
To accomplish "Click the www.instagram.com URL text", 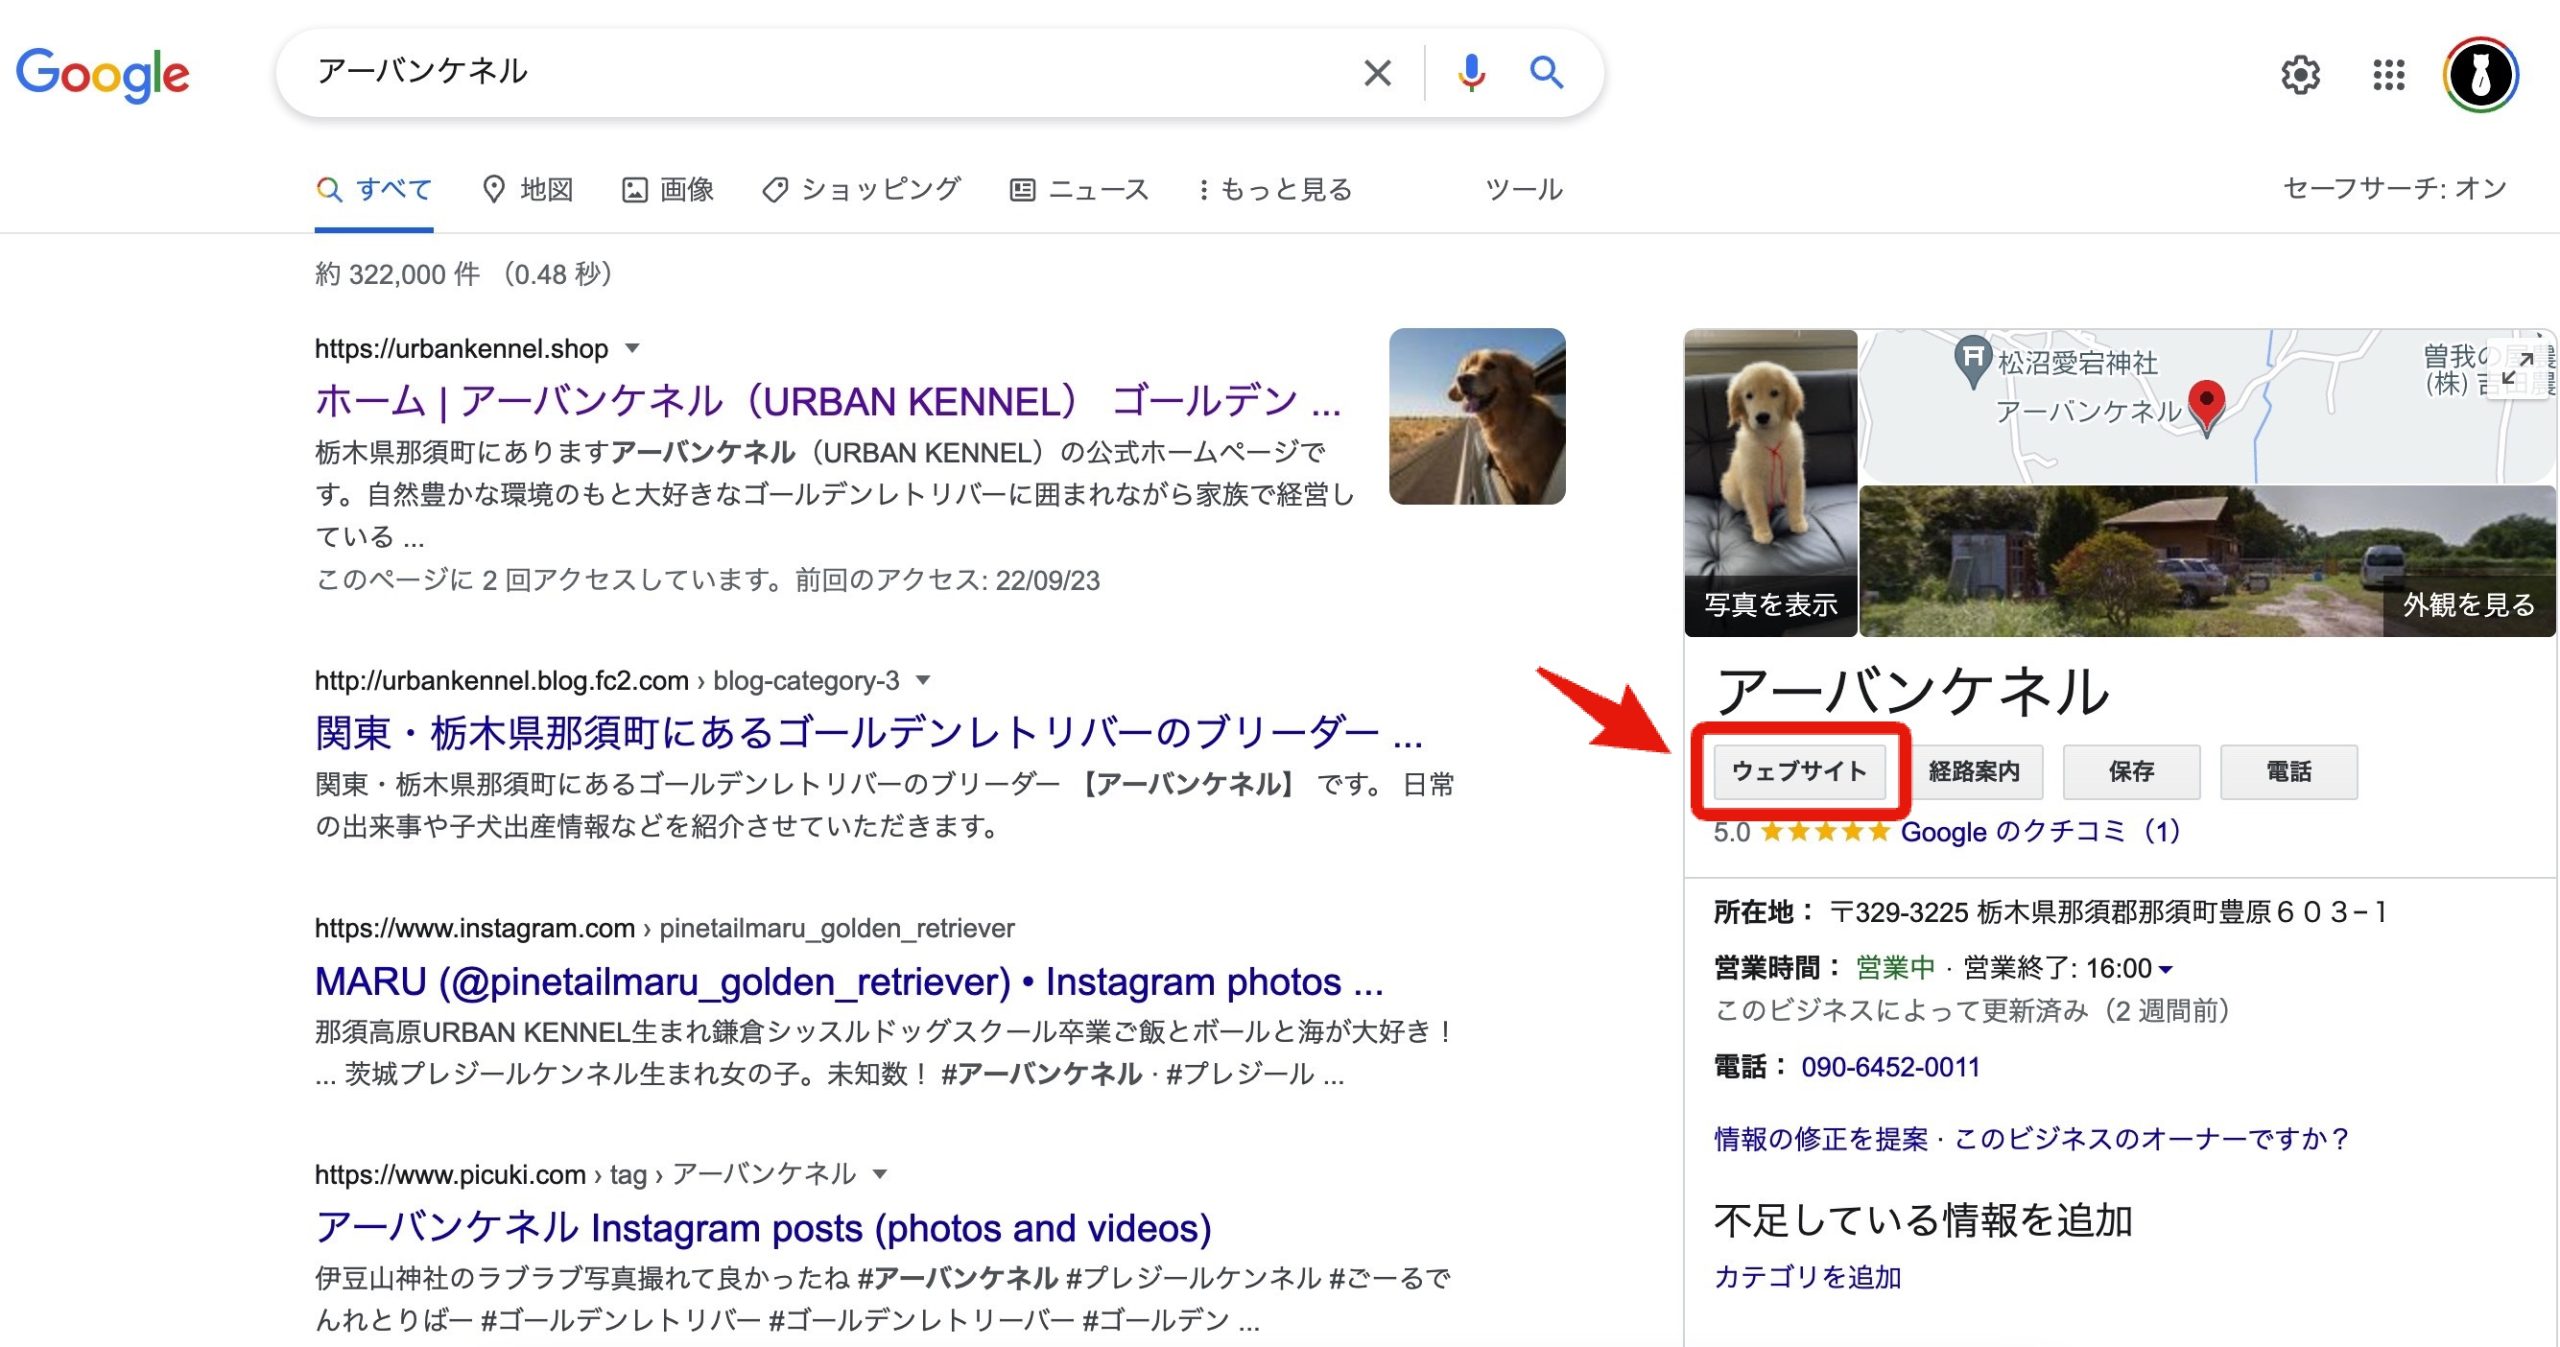I will pyautogui.click(x=475, y=928).
